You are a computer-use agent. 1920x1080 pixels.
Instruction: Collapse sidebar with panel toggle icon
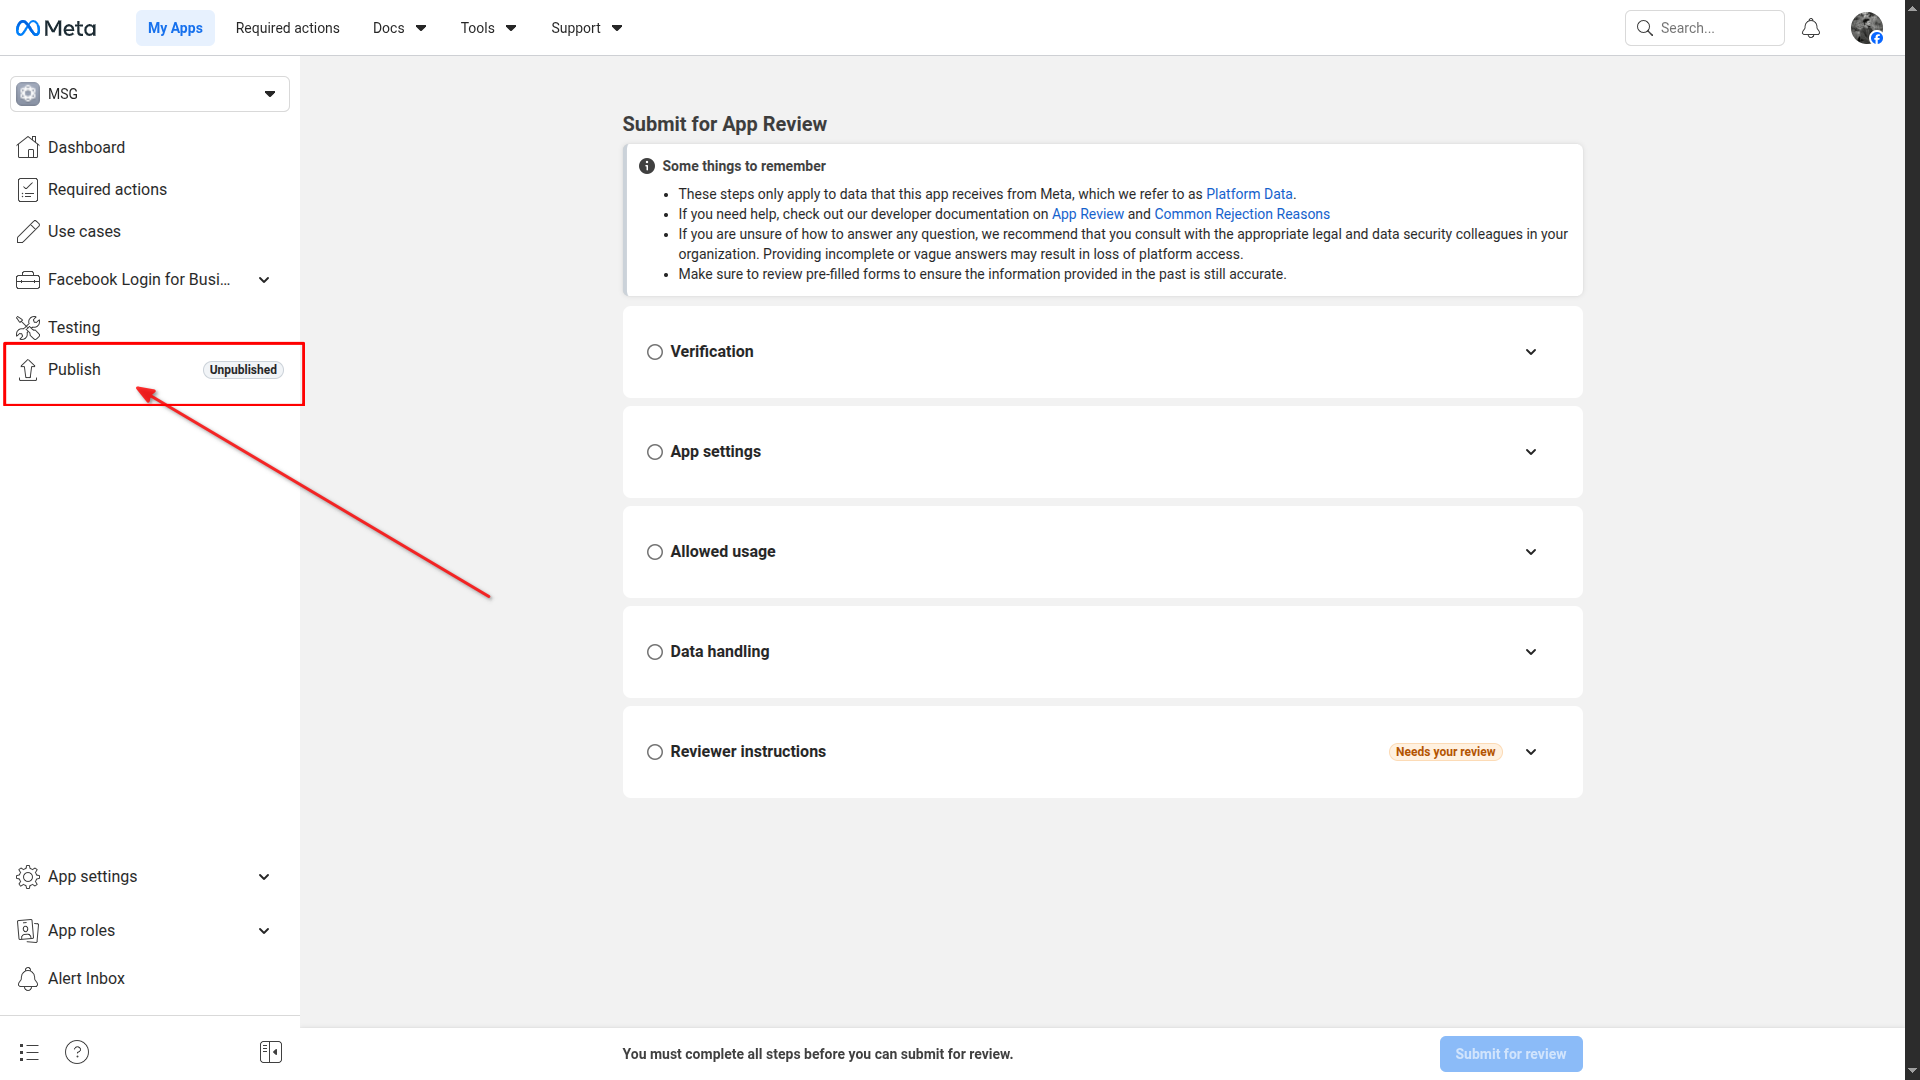click(x=271, y=1052)
